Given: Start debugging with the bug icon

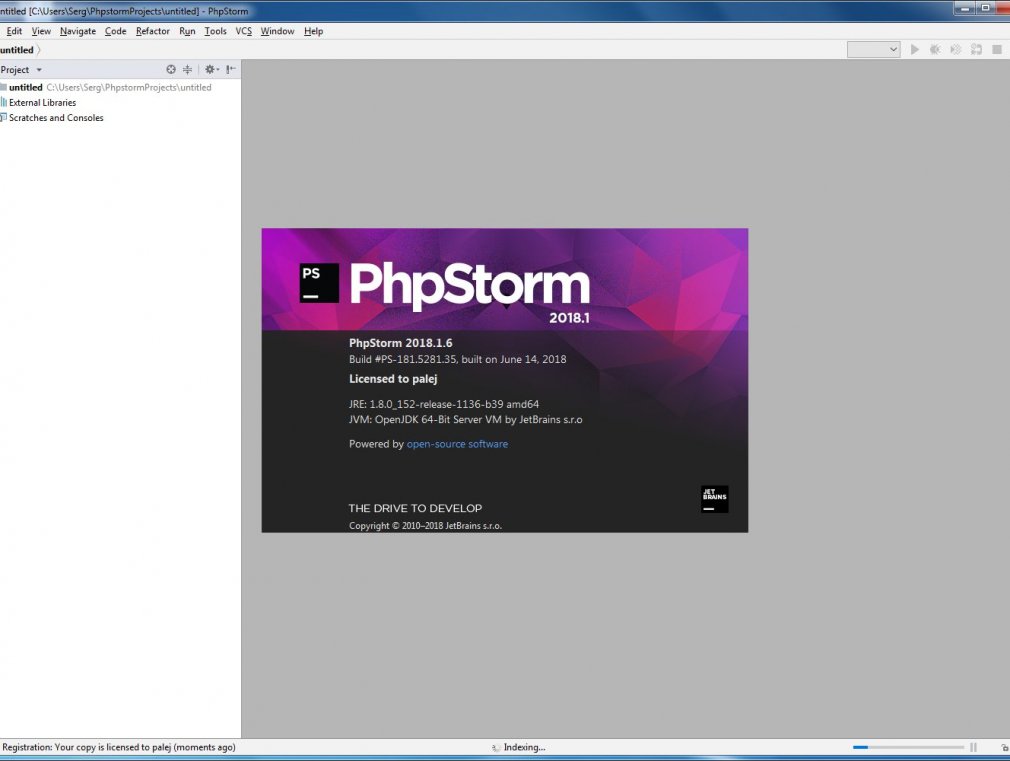Looking at the screenshot, I should (935, 50).
